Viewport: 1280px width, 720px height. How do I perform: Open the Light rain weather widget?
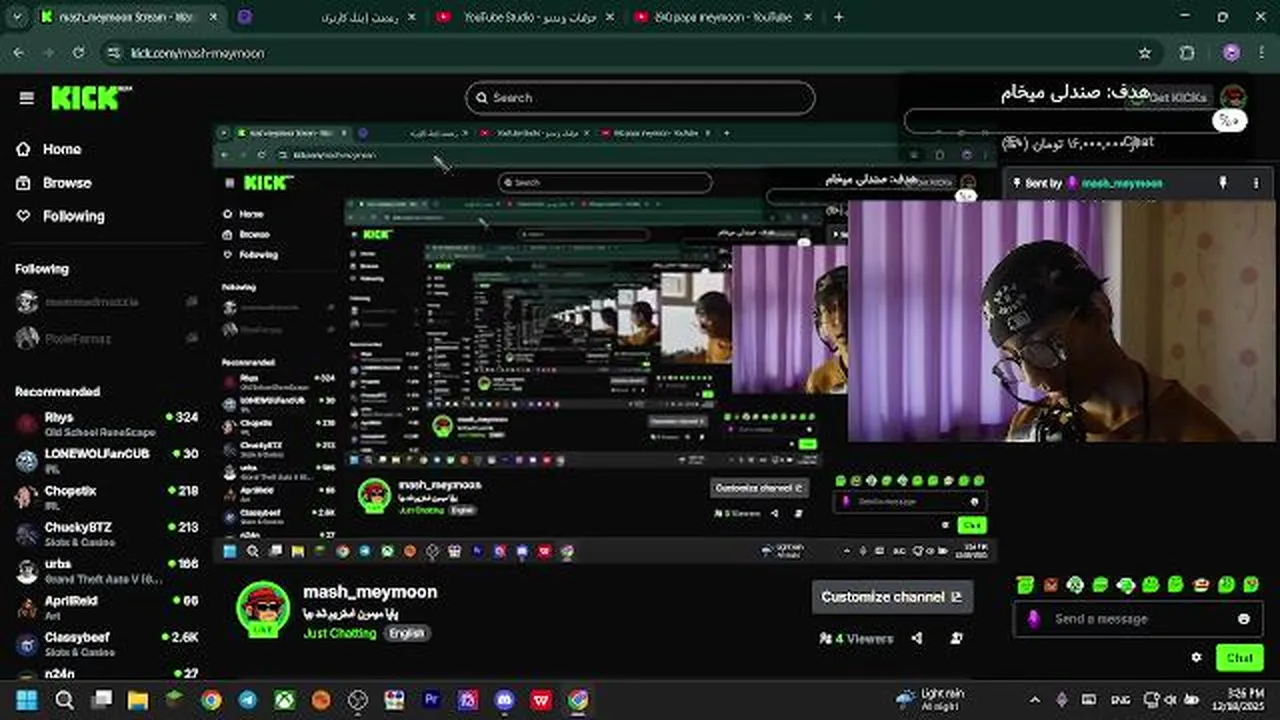[x=932, y=699]
